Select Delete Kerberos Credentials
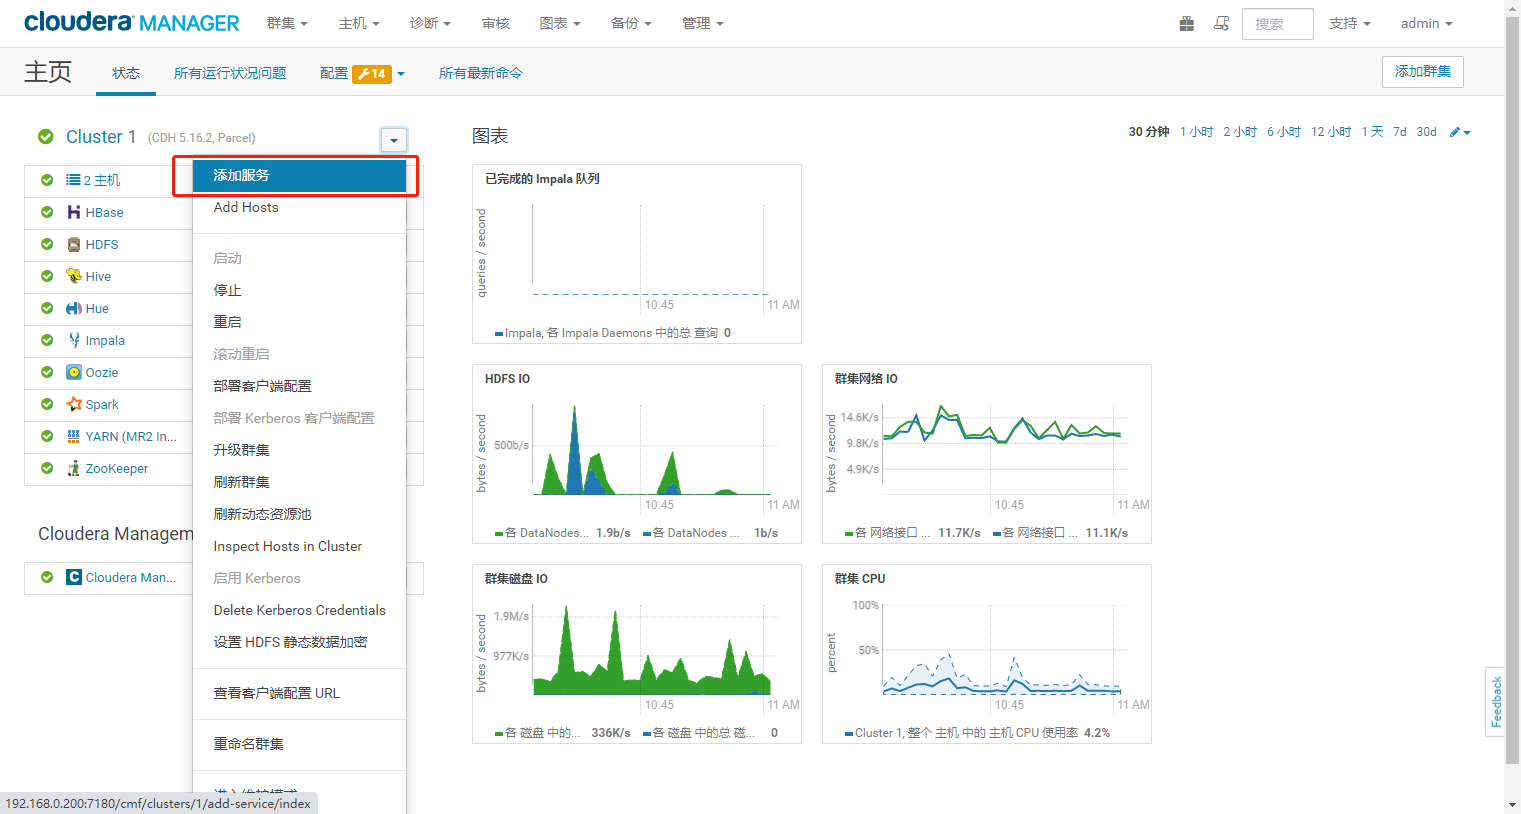Screen dimensions: 1521x814 coord(300,610)
